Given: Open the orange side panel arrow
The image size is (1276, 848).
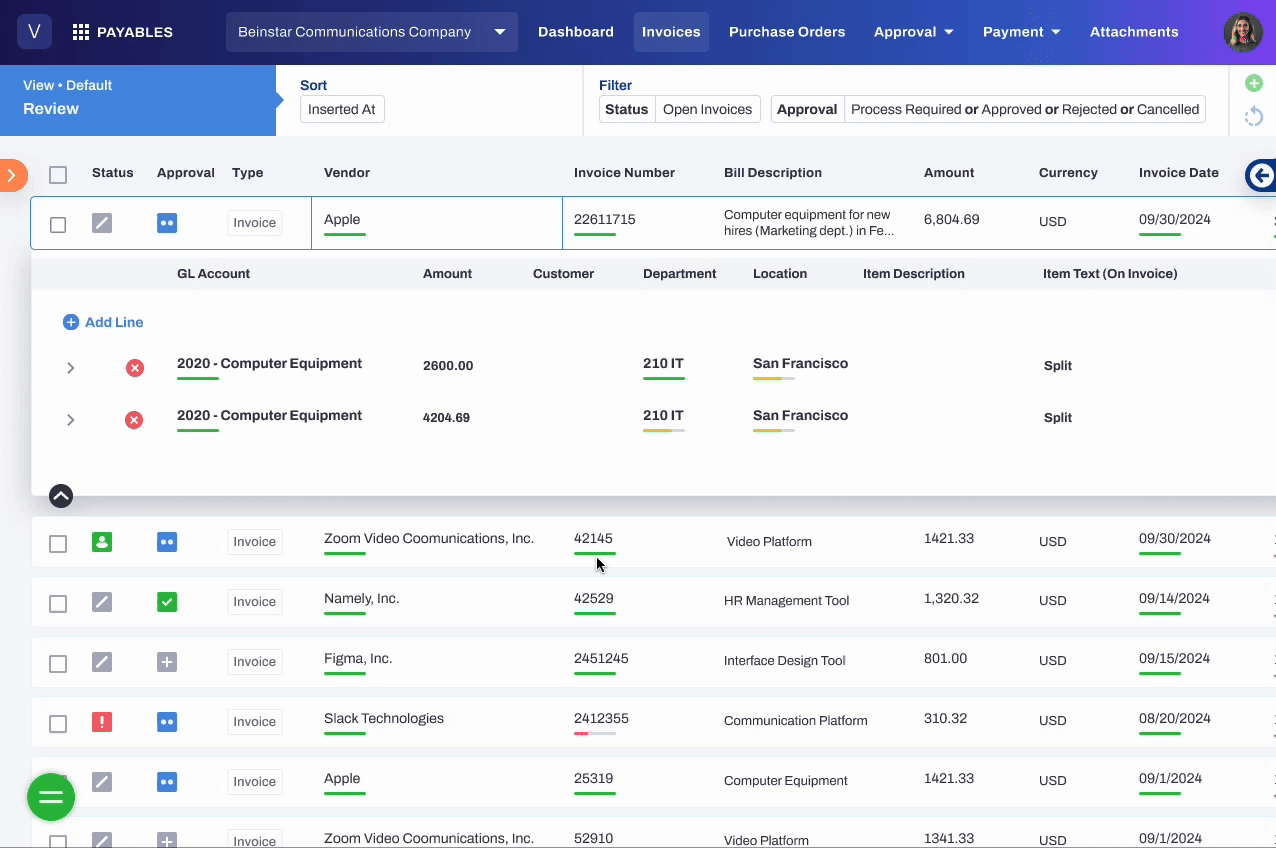Looking at the screenshot, I should (11, 176).
